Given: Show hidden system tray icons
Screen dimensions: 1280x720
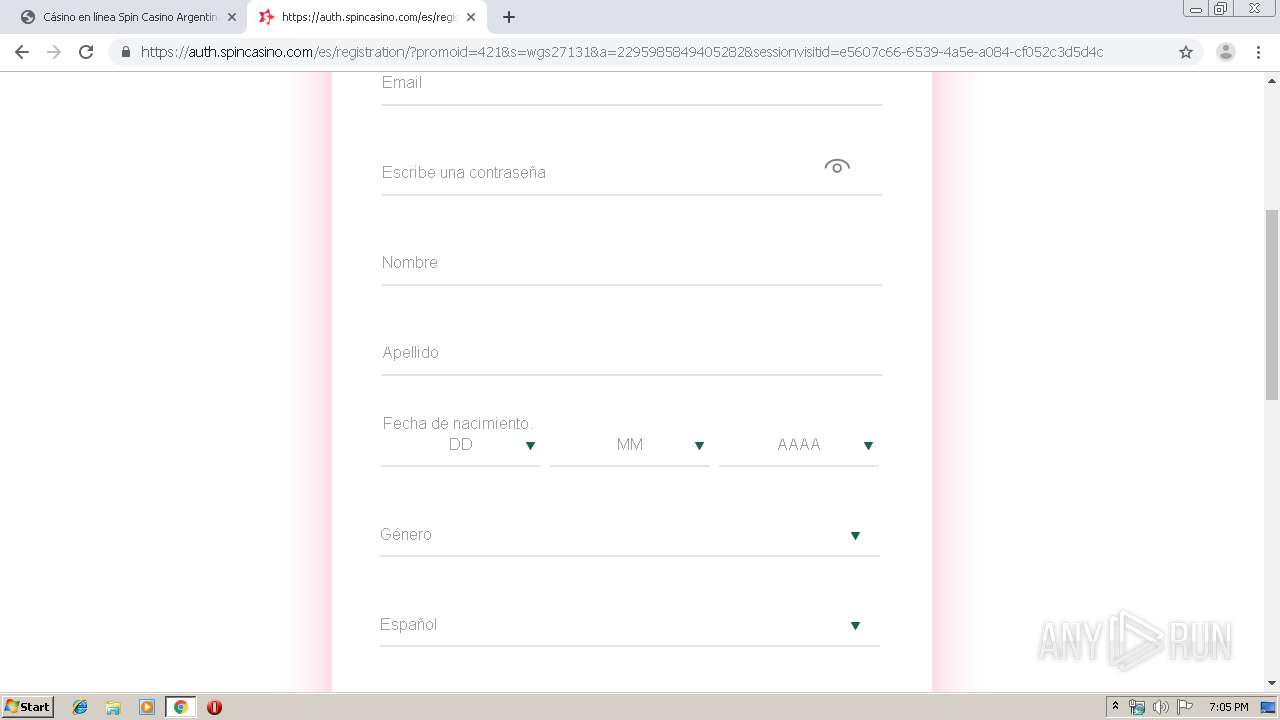Looking at the screenshot, I should click(1115, 707).
